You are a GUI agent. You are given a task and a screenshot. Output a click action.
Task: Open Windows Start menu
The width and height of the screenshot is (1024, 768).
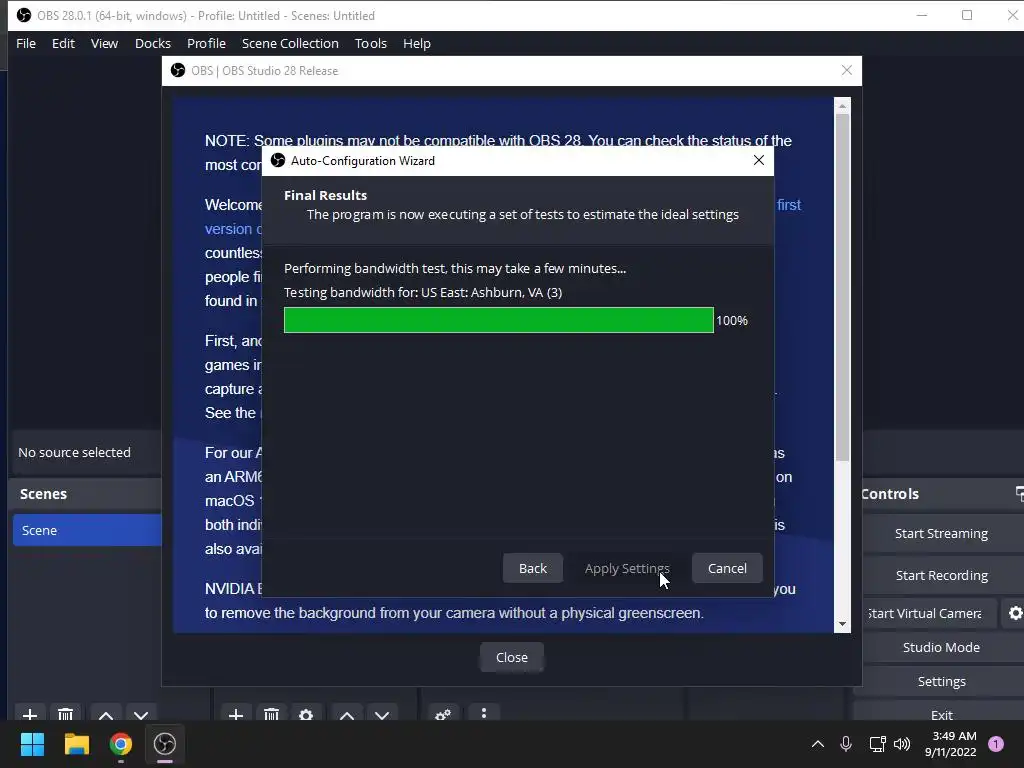(x=32, y=744)
